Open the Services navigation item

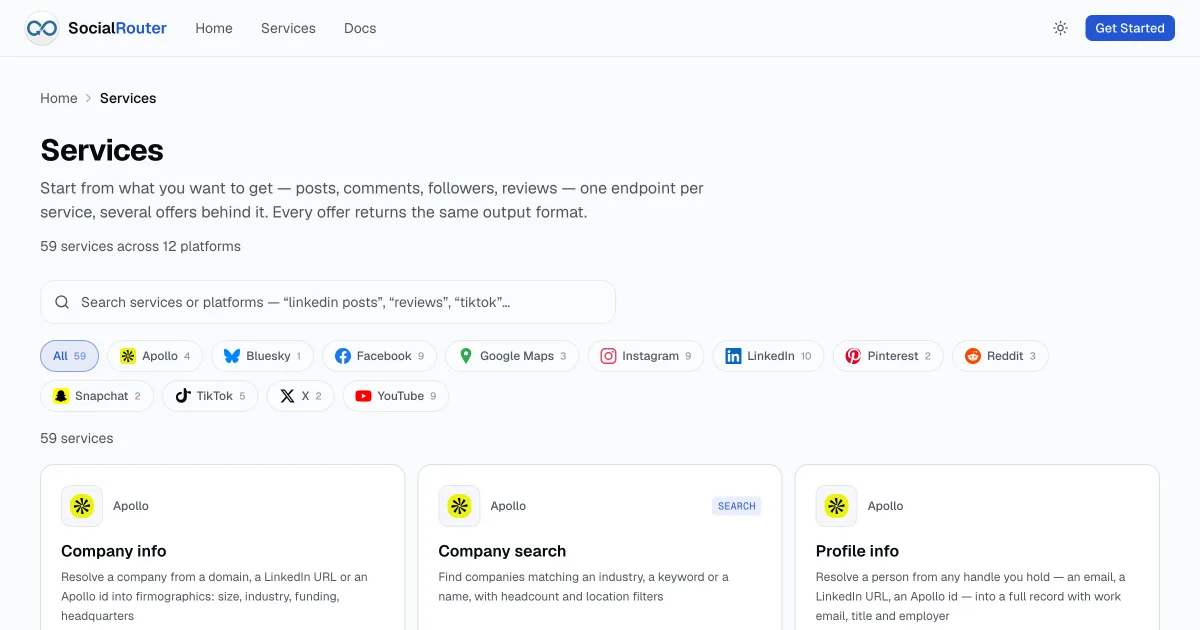(288, 28)
